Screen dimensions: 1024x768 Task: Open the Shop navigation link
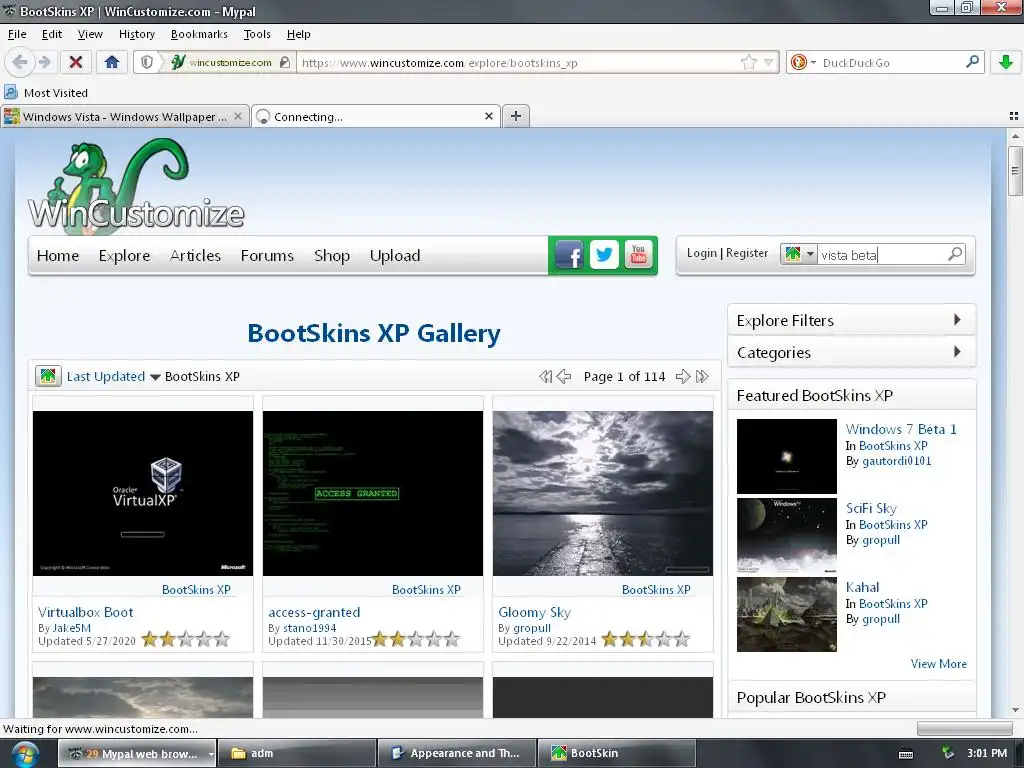pos(332,255)
